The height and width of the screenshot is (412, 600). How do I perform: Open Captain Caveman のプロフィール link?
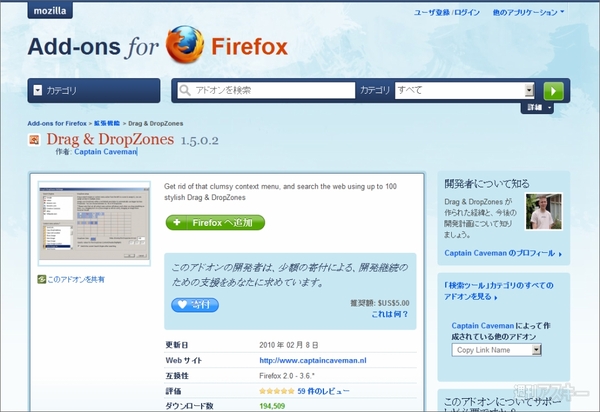click(x=503, y=253)
